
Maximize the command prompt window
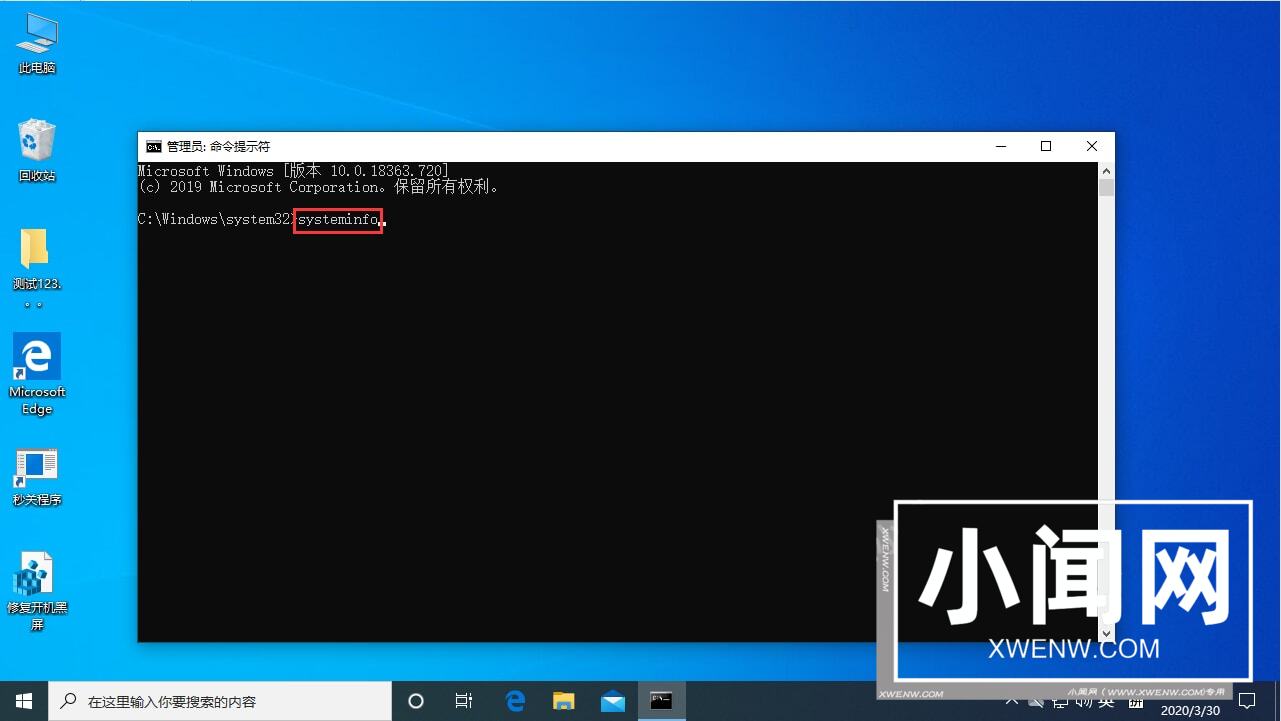click(x=1046, y=146)
